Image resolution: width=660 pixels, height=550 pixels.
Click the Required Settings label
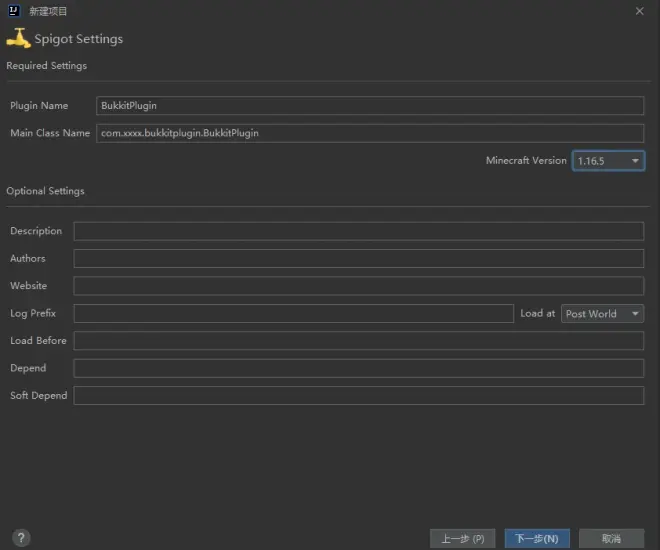47,66
